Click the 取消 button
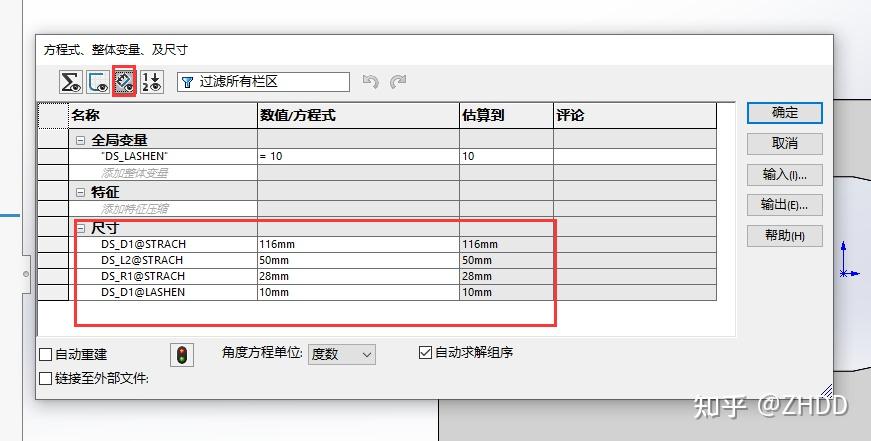871x441 pixels. [x=784, y=144]
